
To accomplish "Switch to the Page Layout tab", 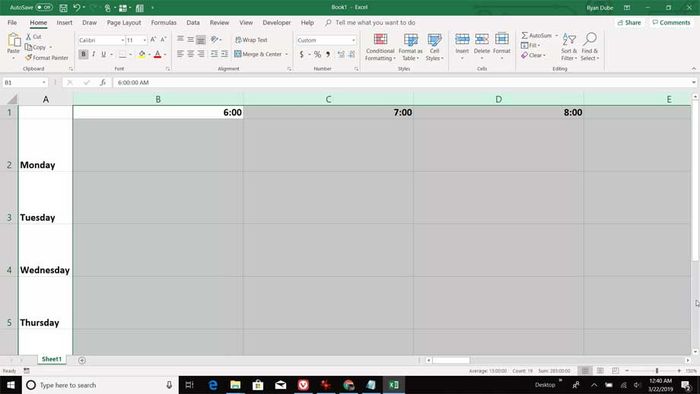I will pyautogui.click(x=124, y=22).
